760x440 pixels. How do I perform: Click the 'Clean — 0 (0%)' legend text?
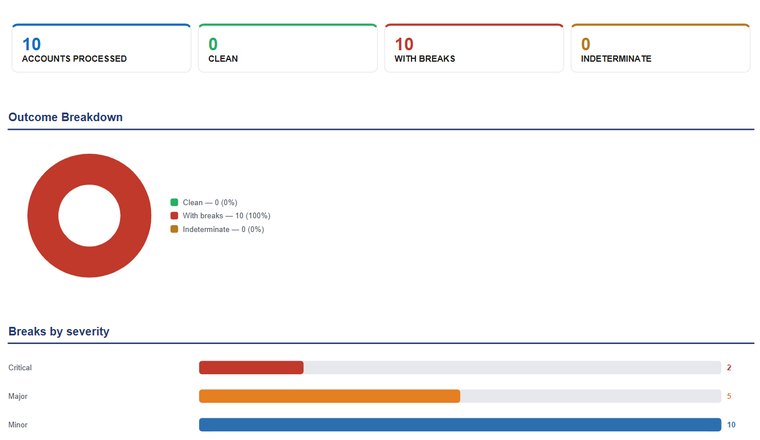[210, 203]
